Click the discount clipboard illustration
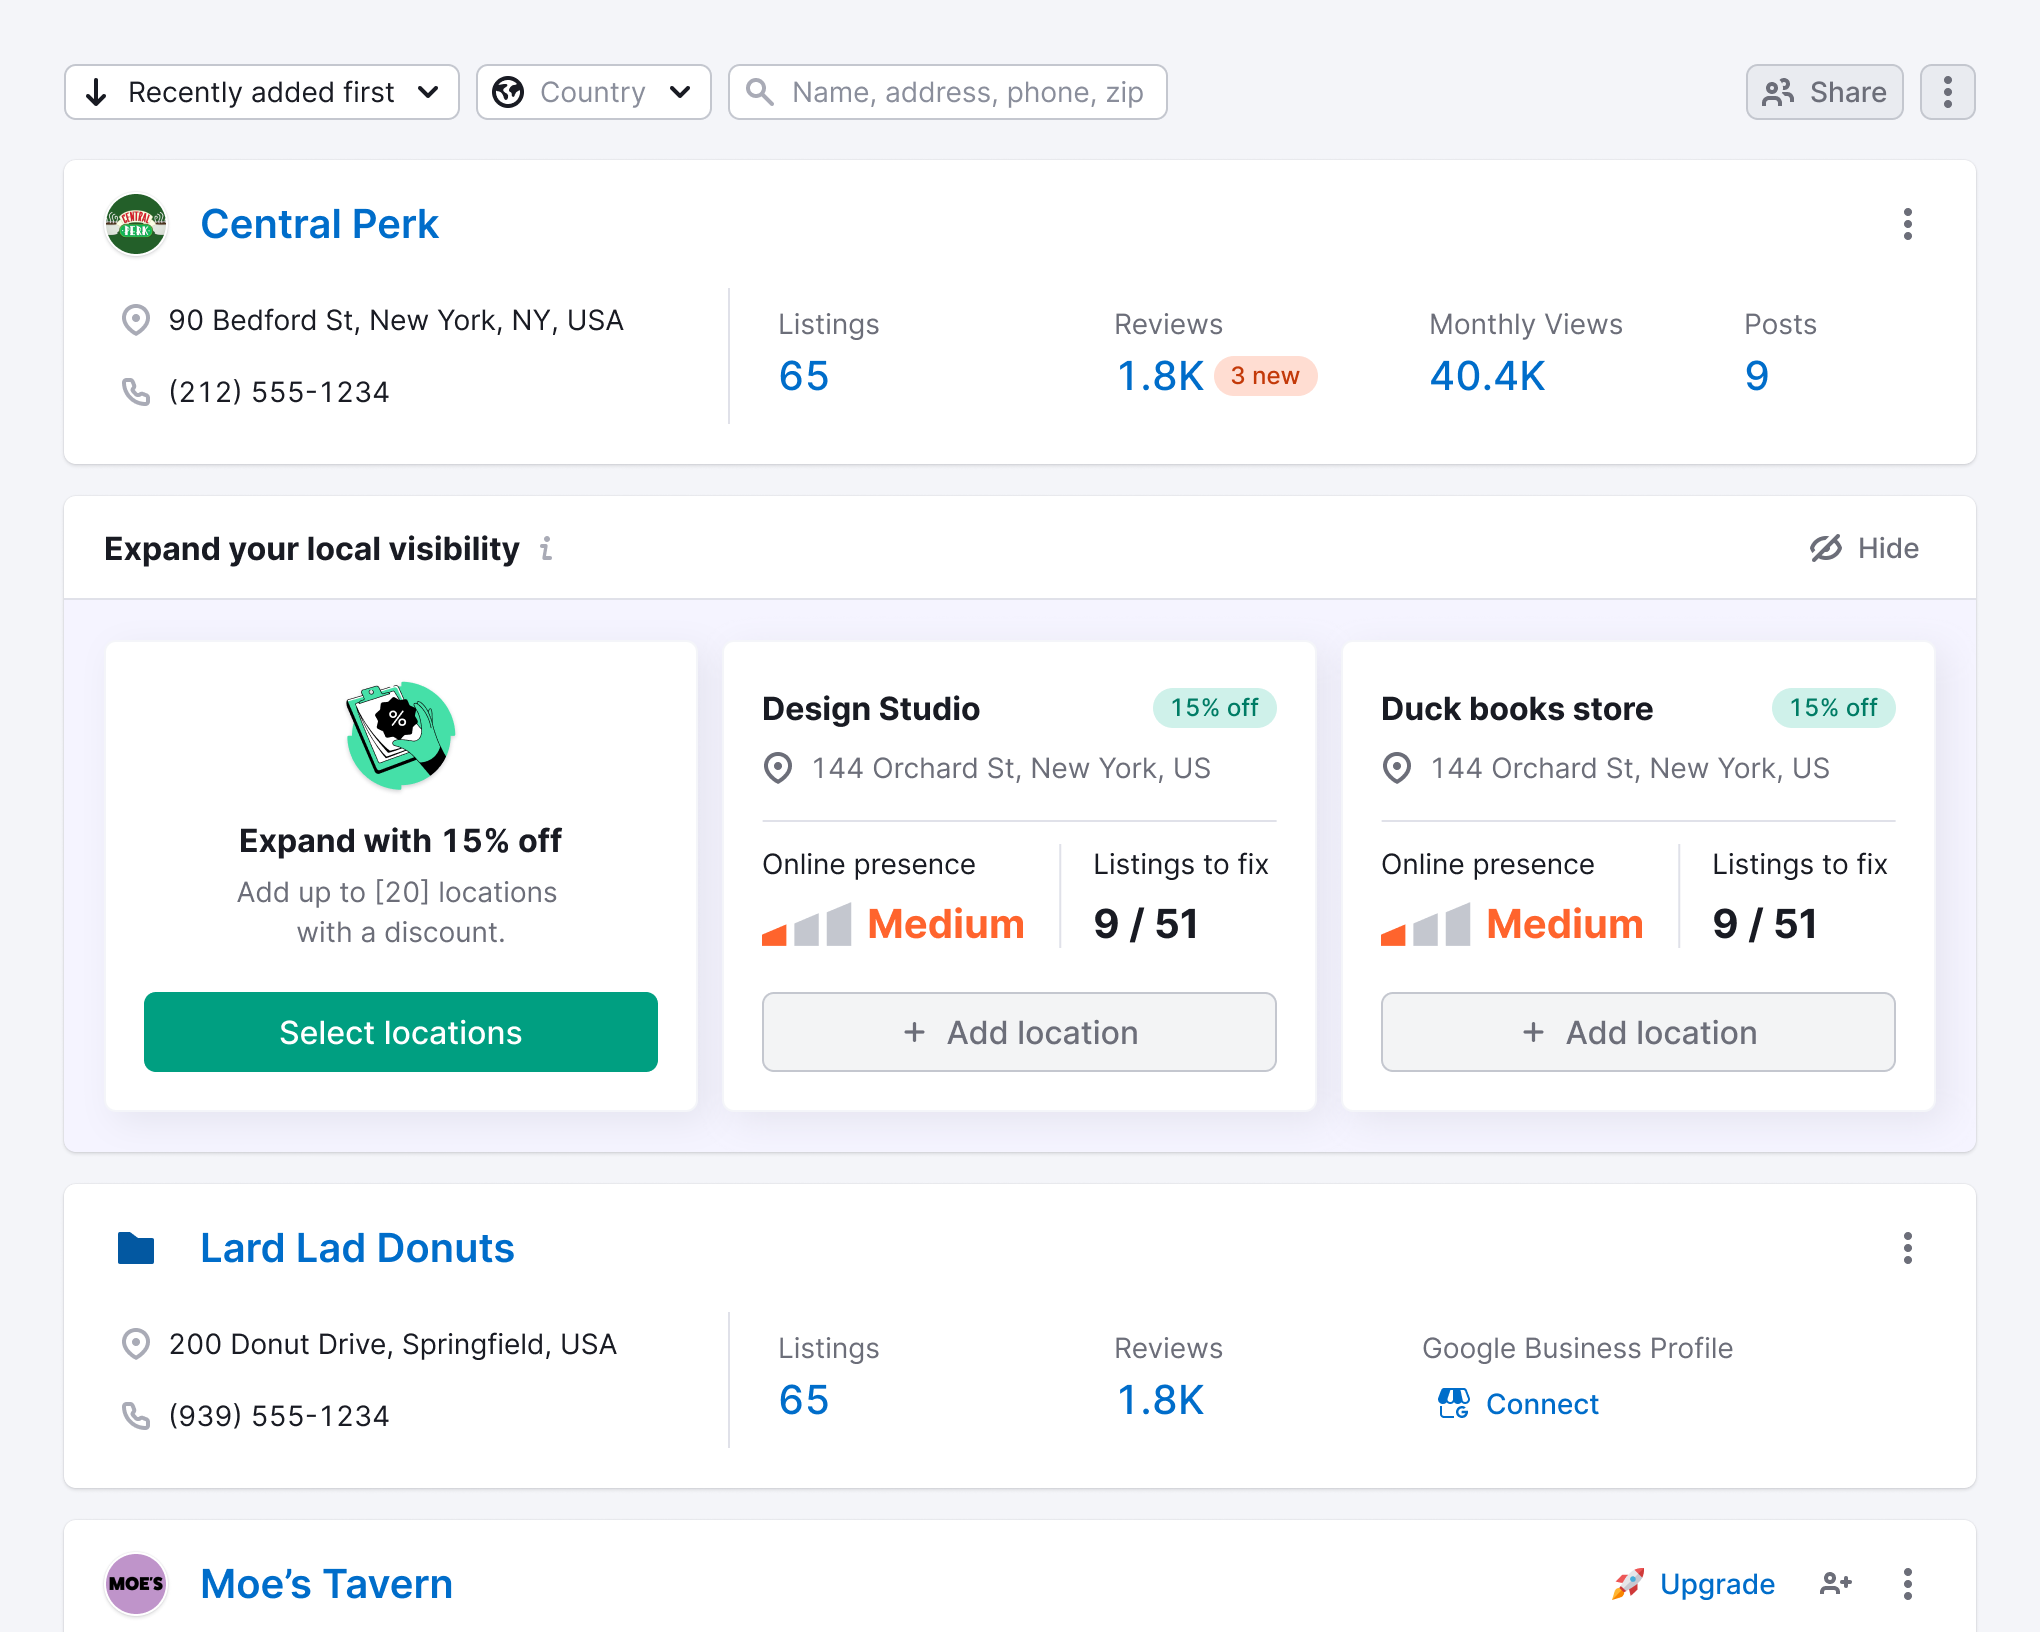This screenshot has width=2040, height=1632. [400, 735]
